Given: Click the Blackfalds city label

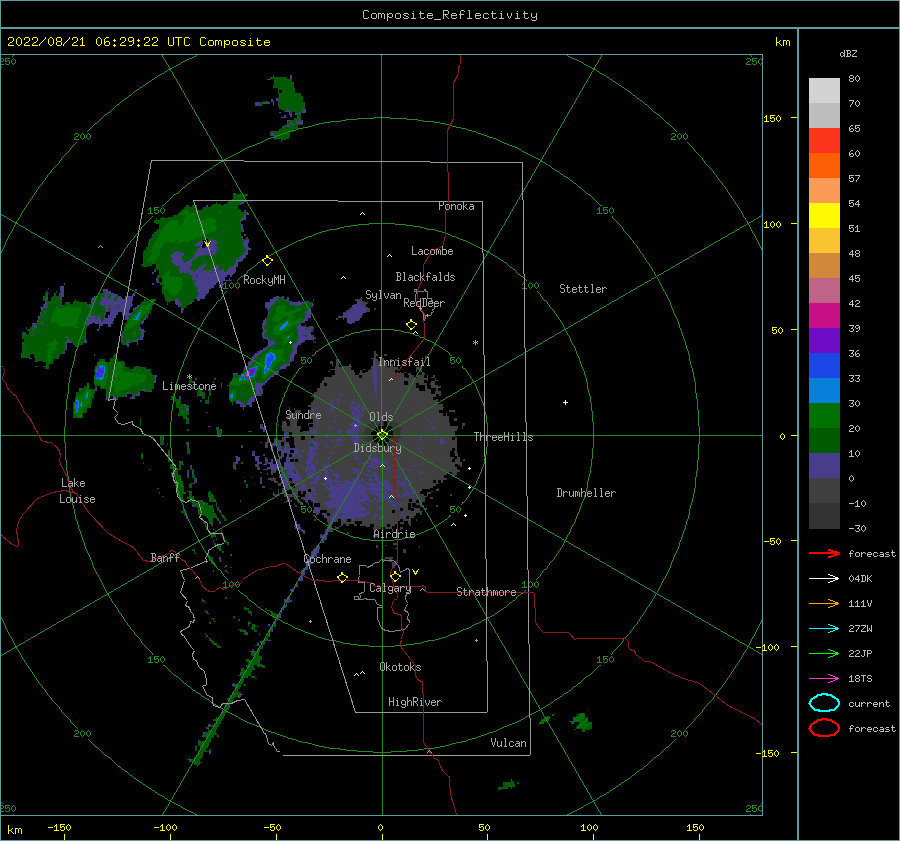Looking at the screenshot, I should click(425, 277).
